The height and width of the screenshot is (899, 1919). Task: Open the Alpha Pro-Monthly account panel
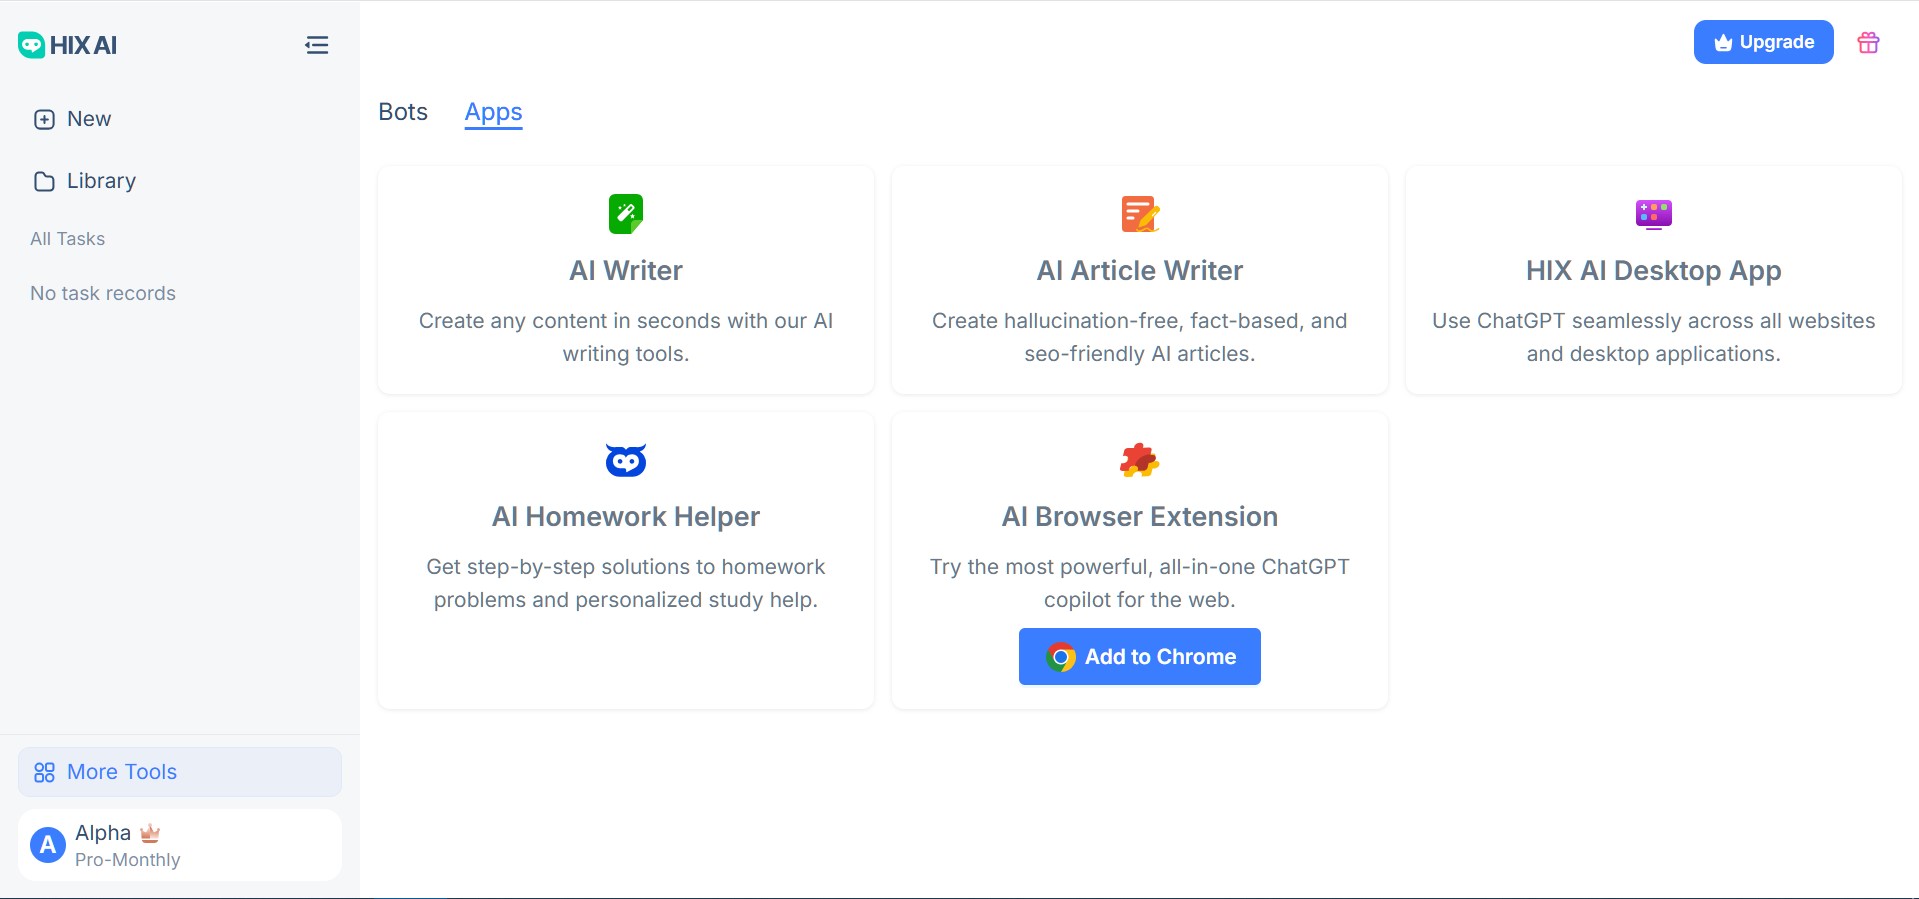[x=180, y=845]
